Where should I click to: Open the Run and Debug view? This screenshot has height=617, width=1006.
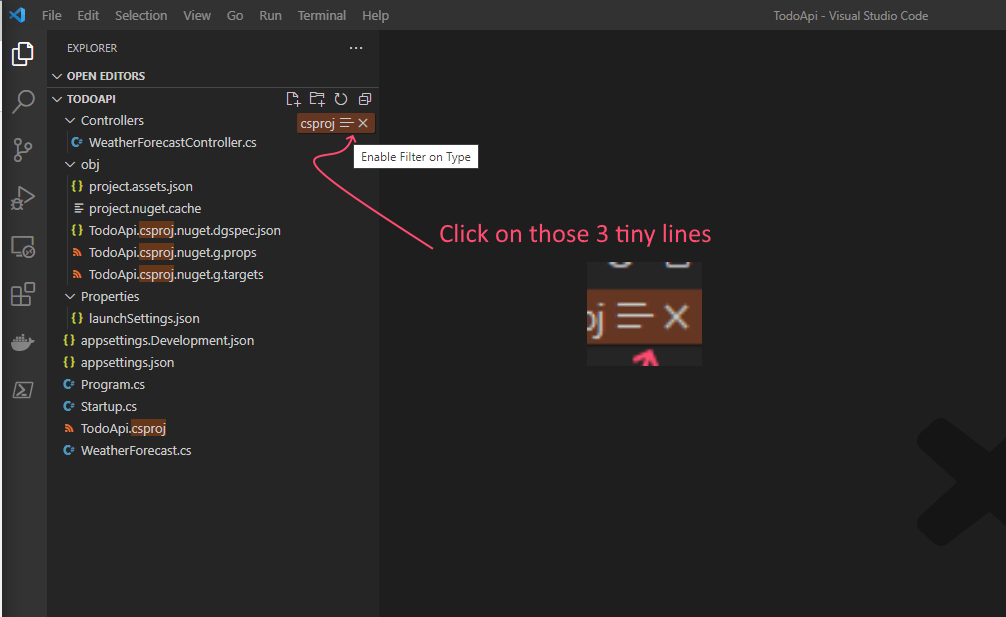click(22, 198)
